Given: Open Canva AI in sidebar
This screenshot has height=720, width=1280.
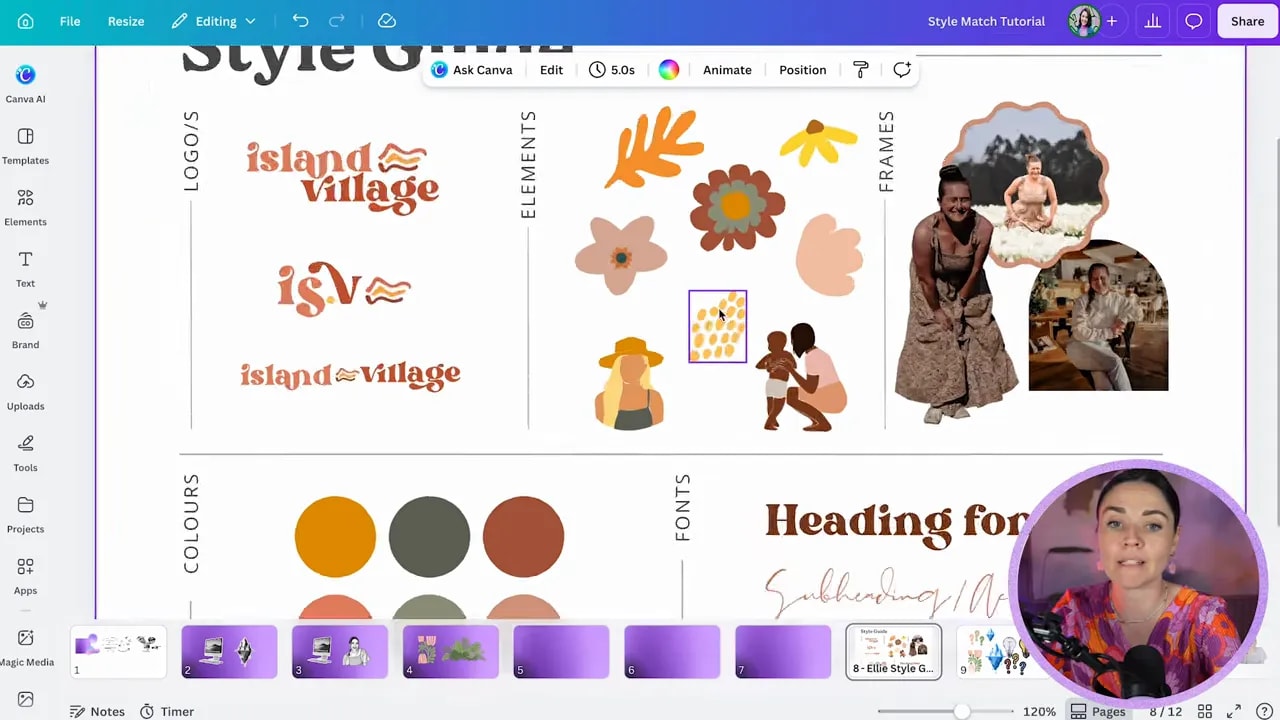Looking at the screenshot, I should (x=25, y=84).
